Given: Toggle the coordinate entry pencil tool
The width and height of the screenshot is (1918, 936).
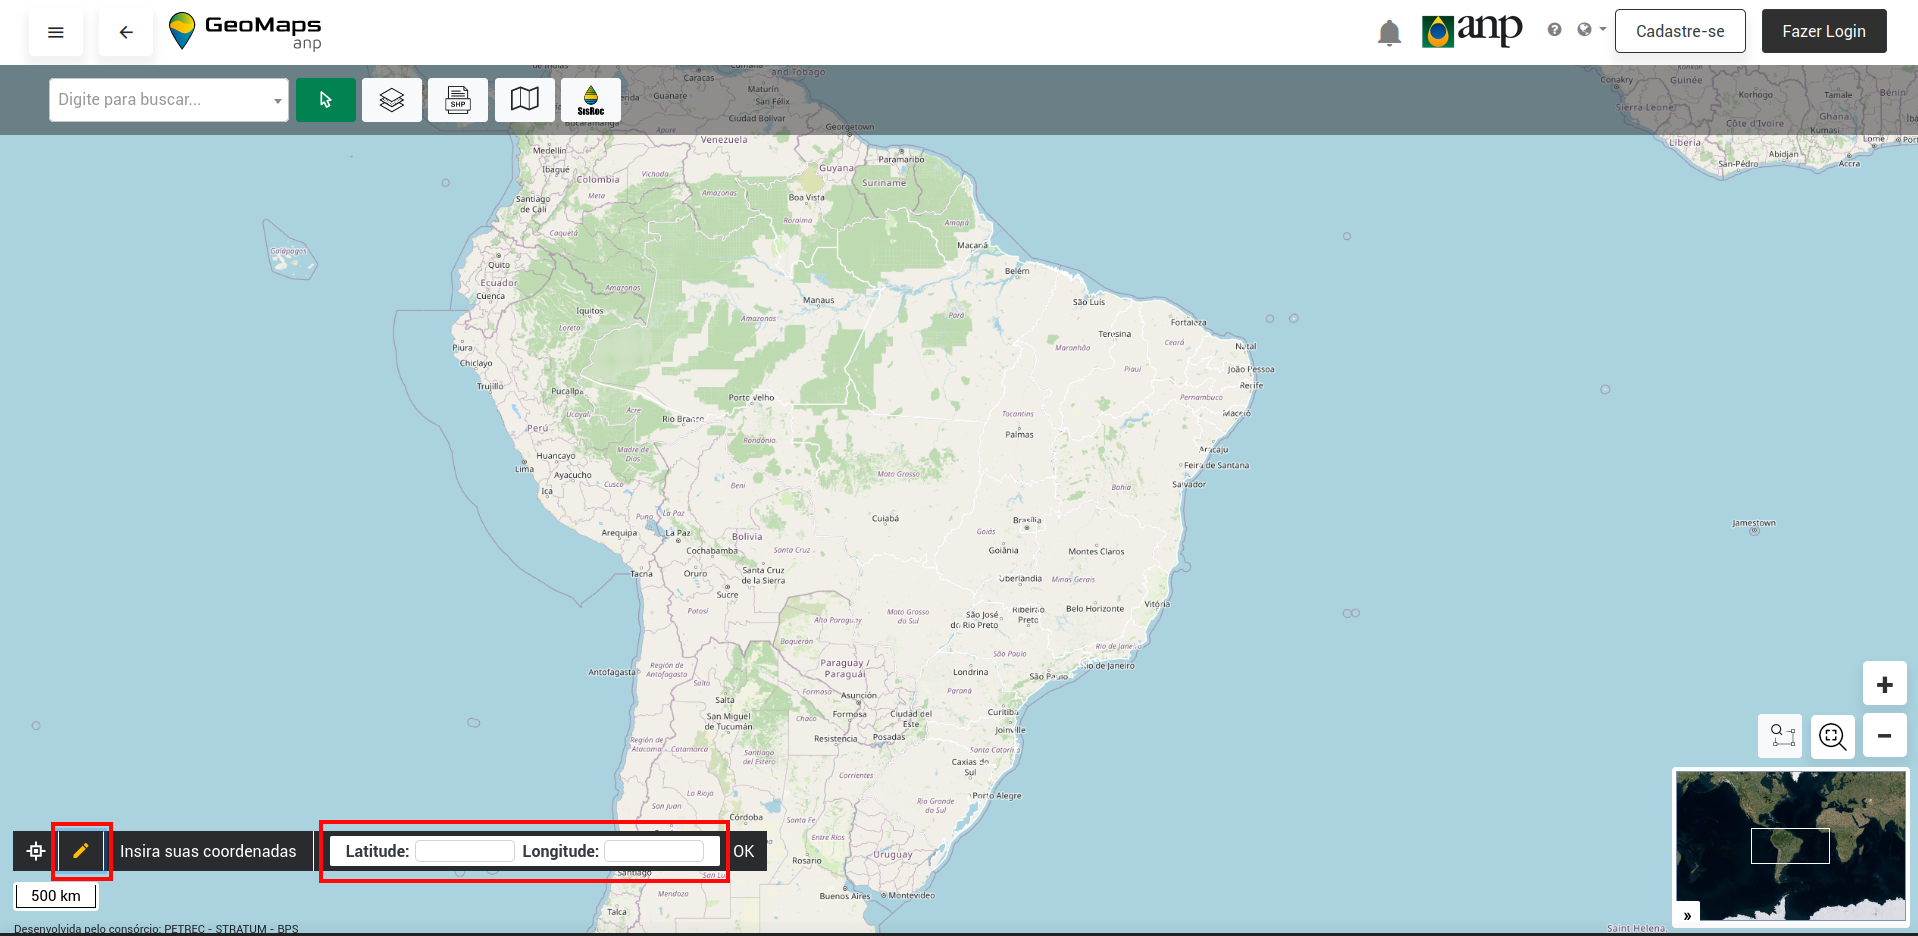Looking at the screenshot, I should (81, 851).
